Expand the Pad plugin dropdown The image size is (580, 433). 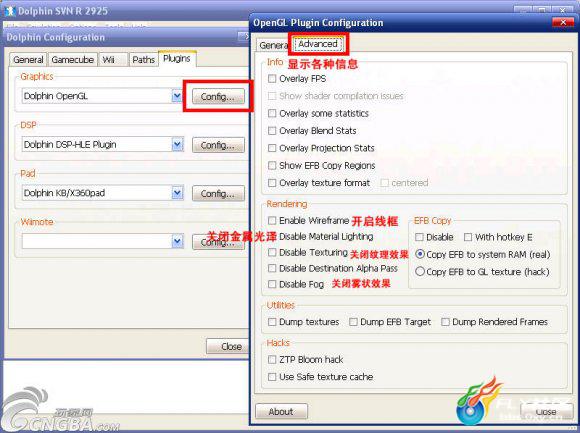[177, 193]
